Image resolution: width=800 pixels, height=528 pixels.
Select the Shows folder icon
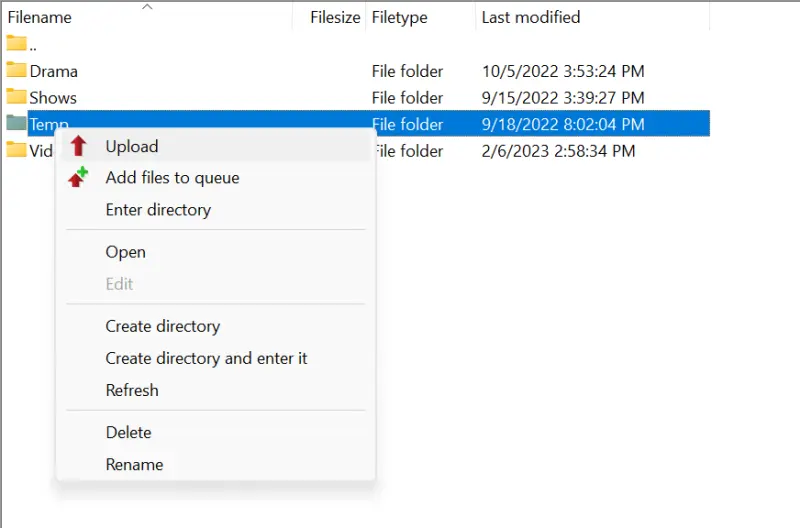(16, 97)
